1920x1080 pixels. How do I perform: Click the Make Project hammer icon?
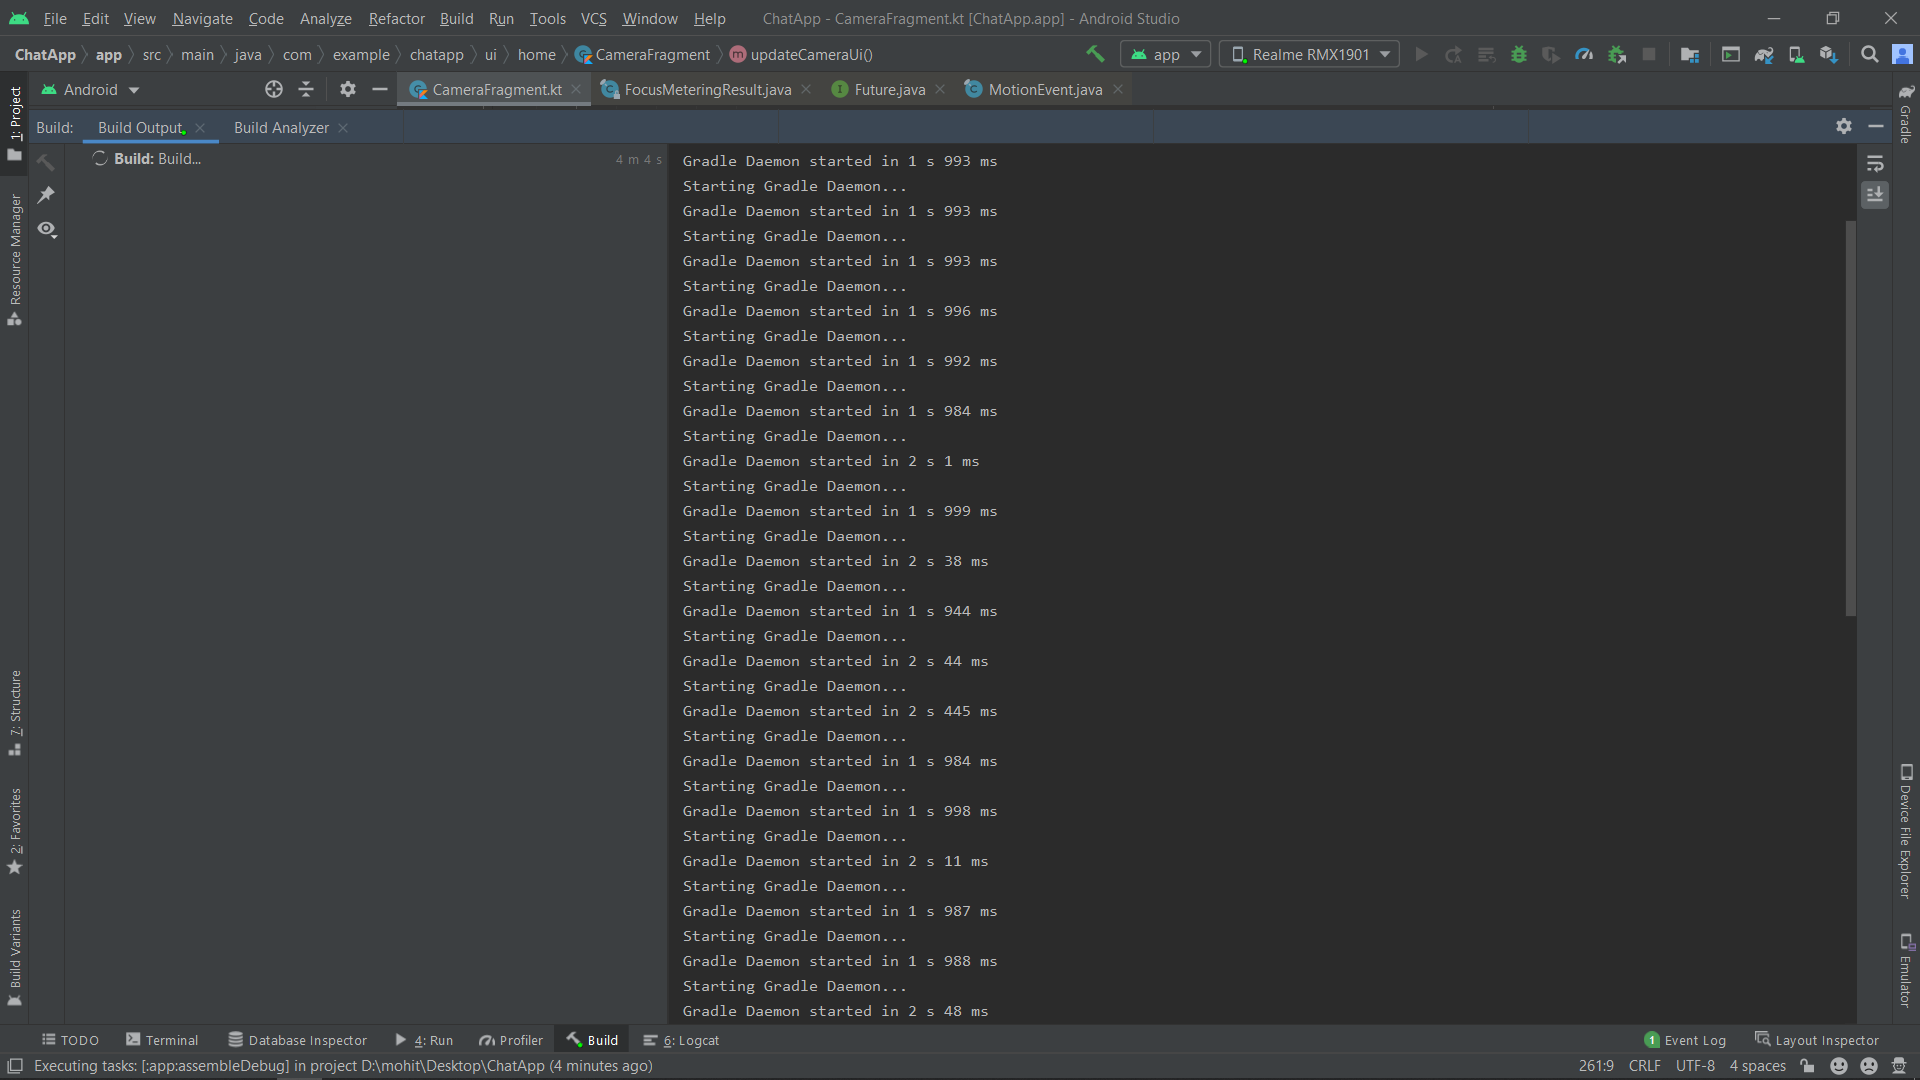click(x=1095, y=54)
